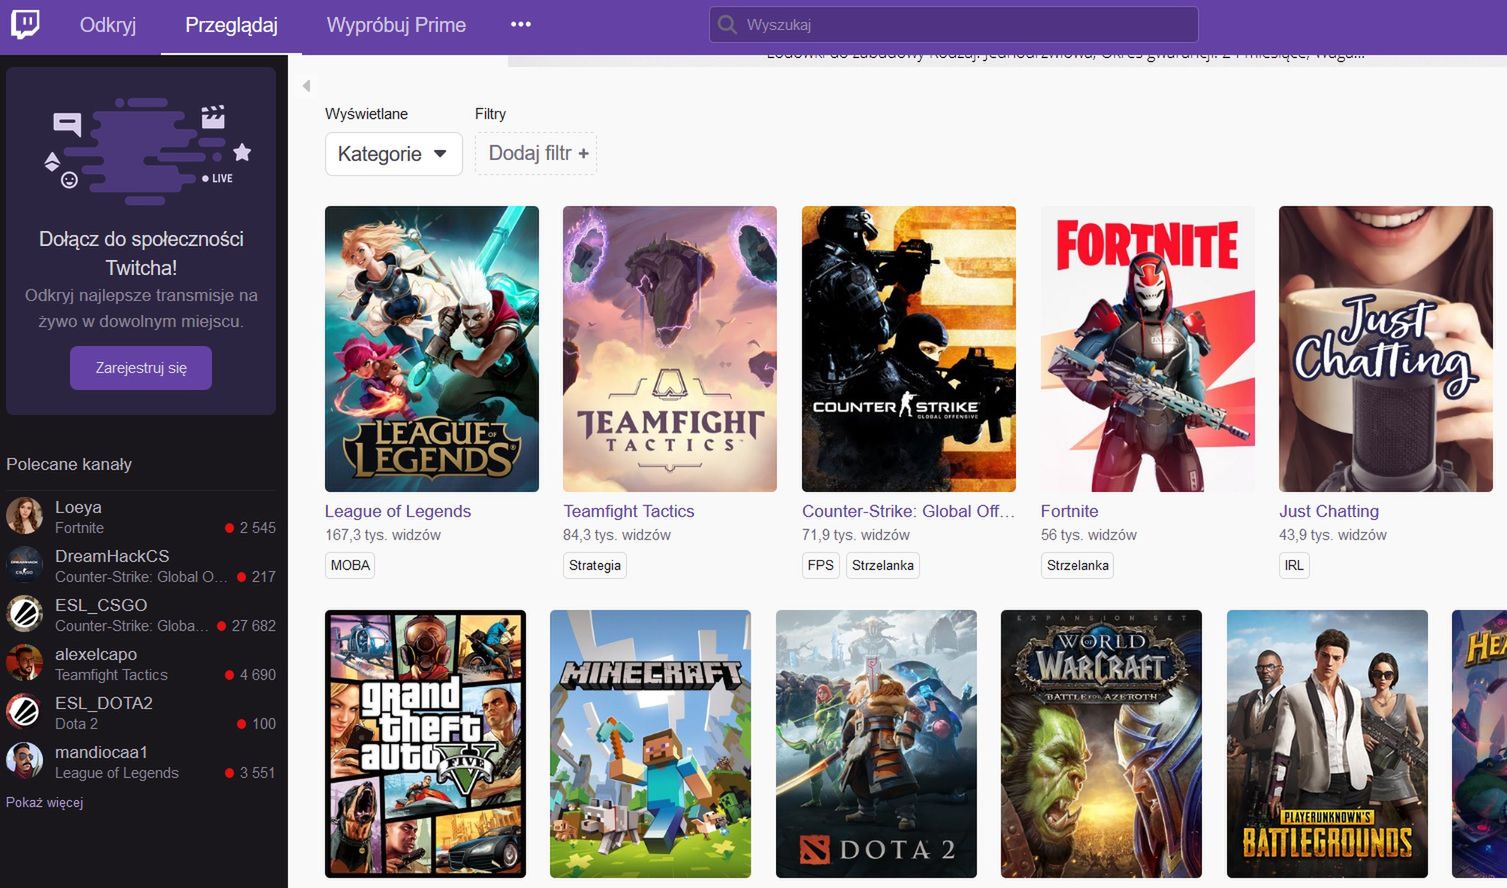Open ESL_DOTA2 channel name in sidebar
This screenshot has width=1507, height=888.
pos(104,703)
